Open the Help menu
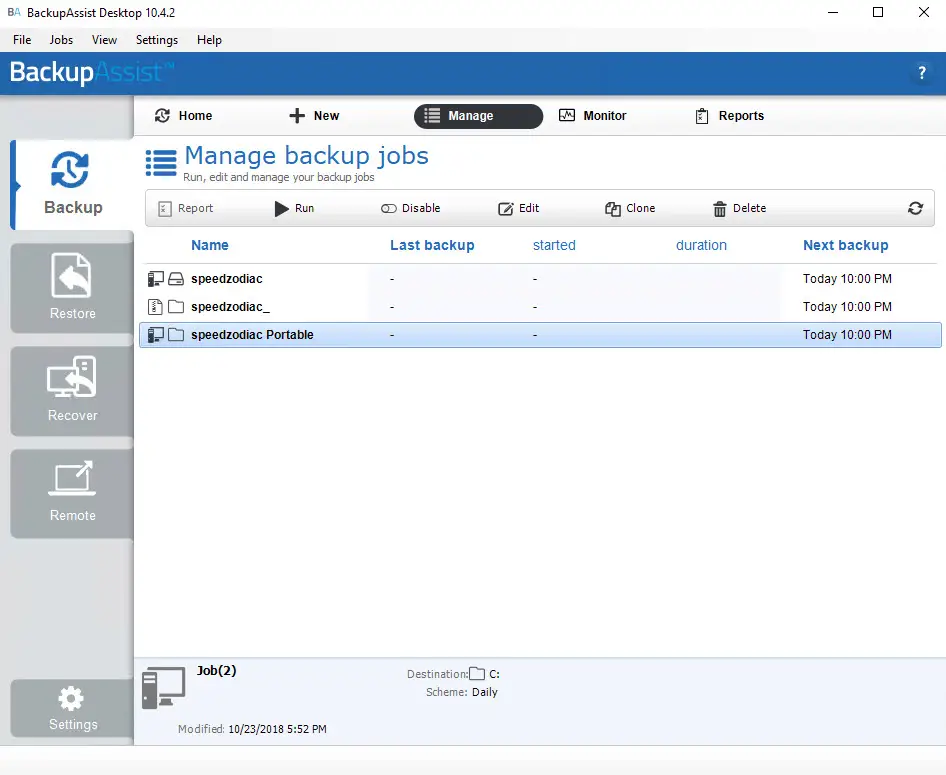The image size is (946, 775). pyautogui.click(x=209, y=40)
